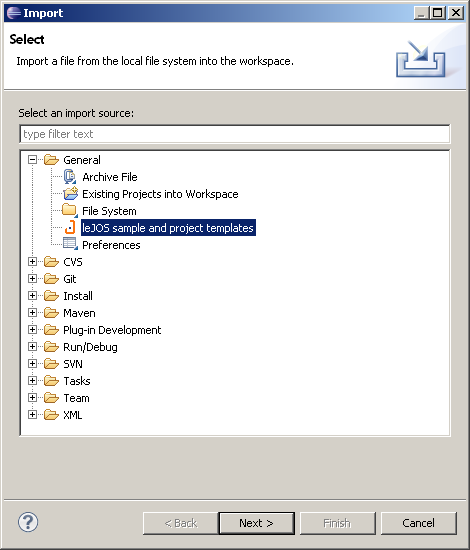Collapse the General category
Screen dimensions: 470x550
coord(32,160)
